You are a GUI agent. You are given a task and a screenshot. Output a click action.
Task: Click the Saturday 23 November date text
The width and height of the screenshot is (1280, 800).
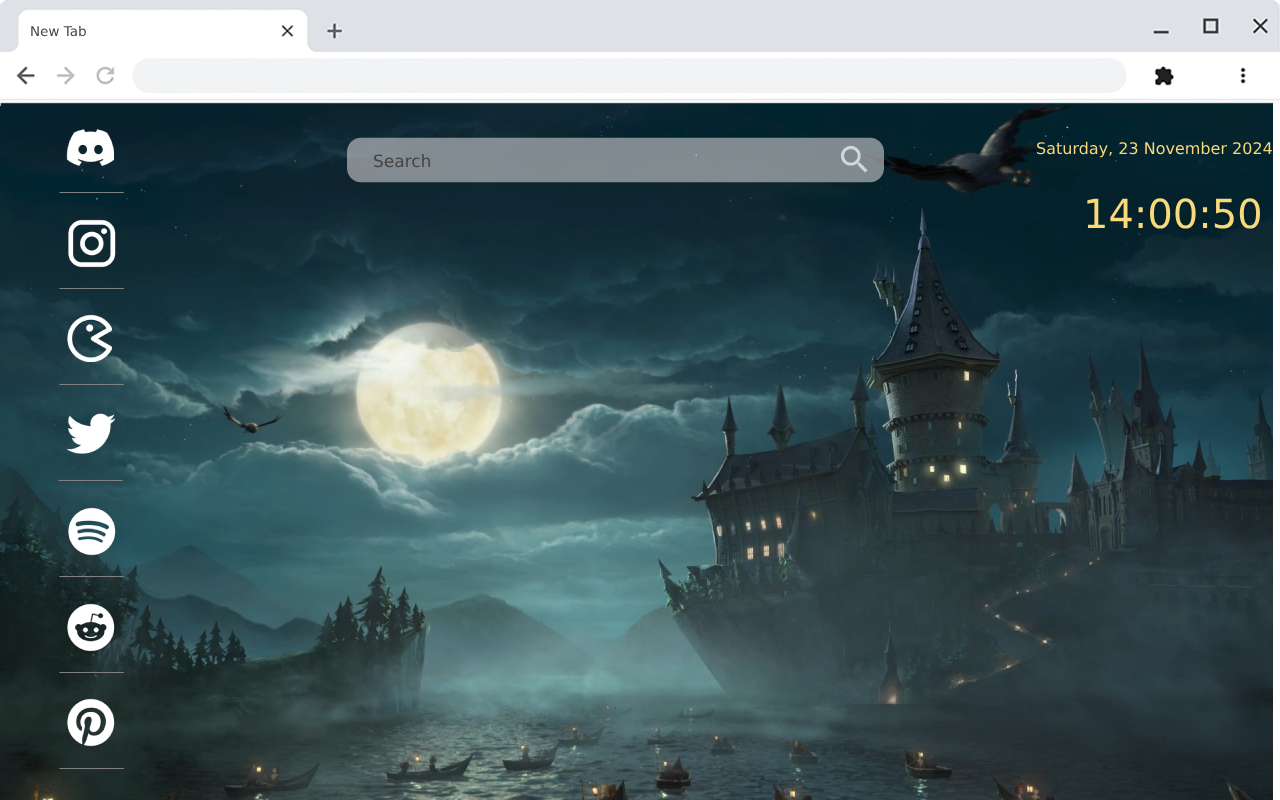point(1153,148)
